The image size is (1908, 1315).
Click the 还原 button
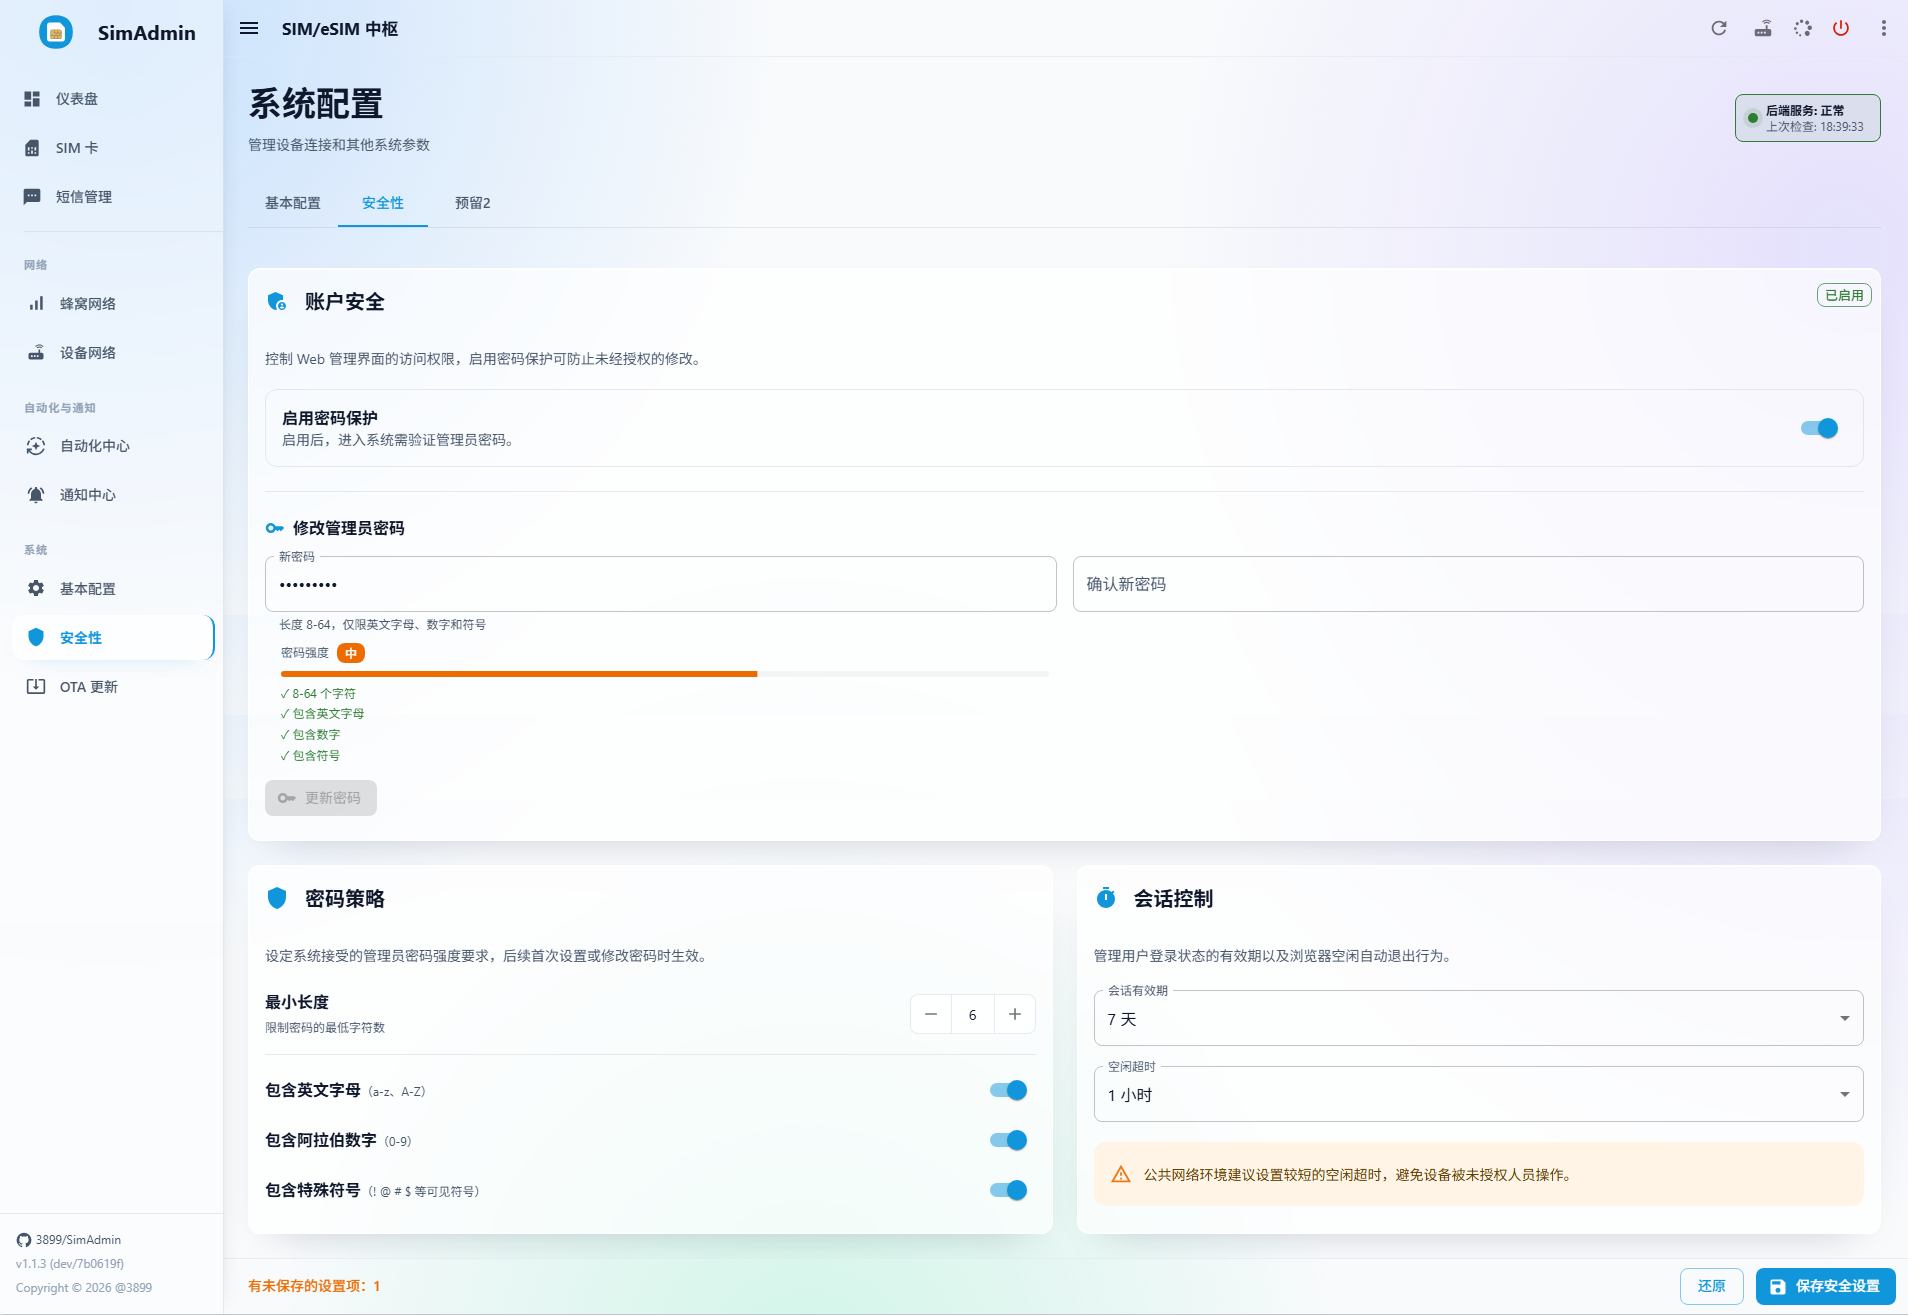1712,1286
